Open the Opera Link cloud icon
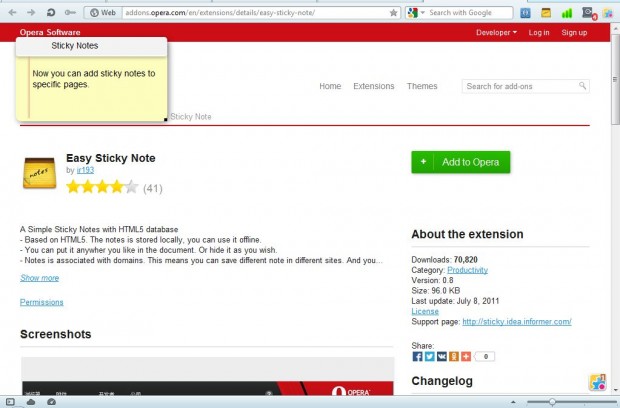This screenshot has height=408, width=620. [x=31, y=402]
